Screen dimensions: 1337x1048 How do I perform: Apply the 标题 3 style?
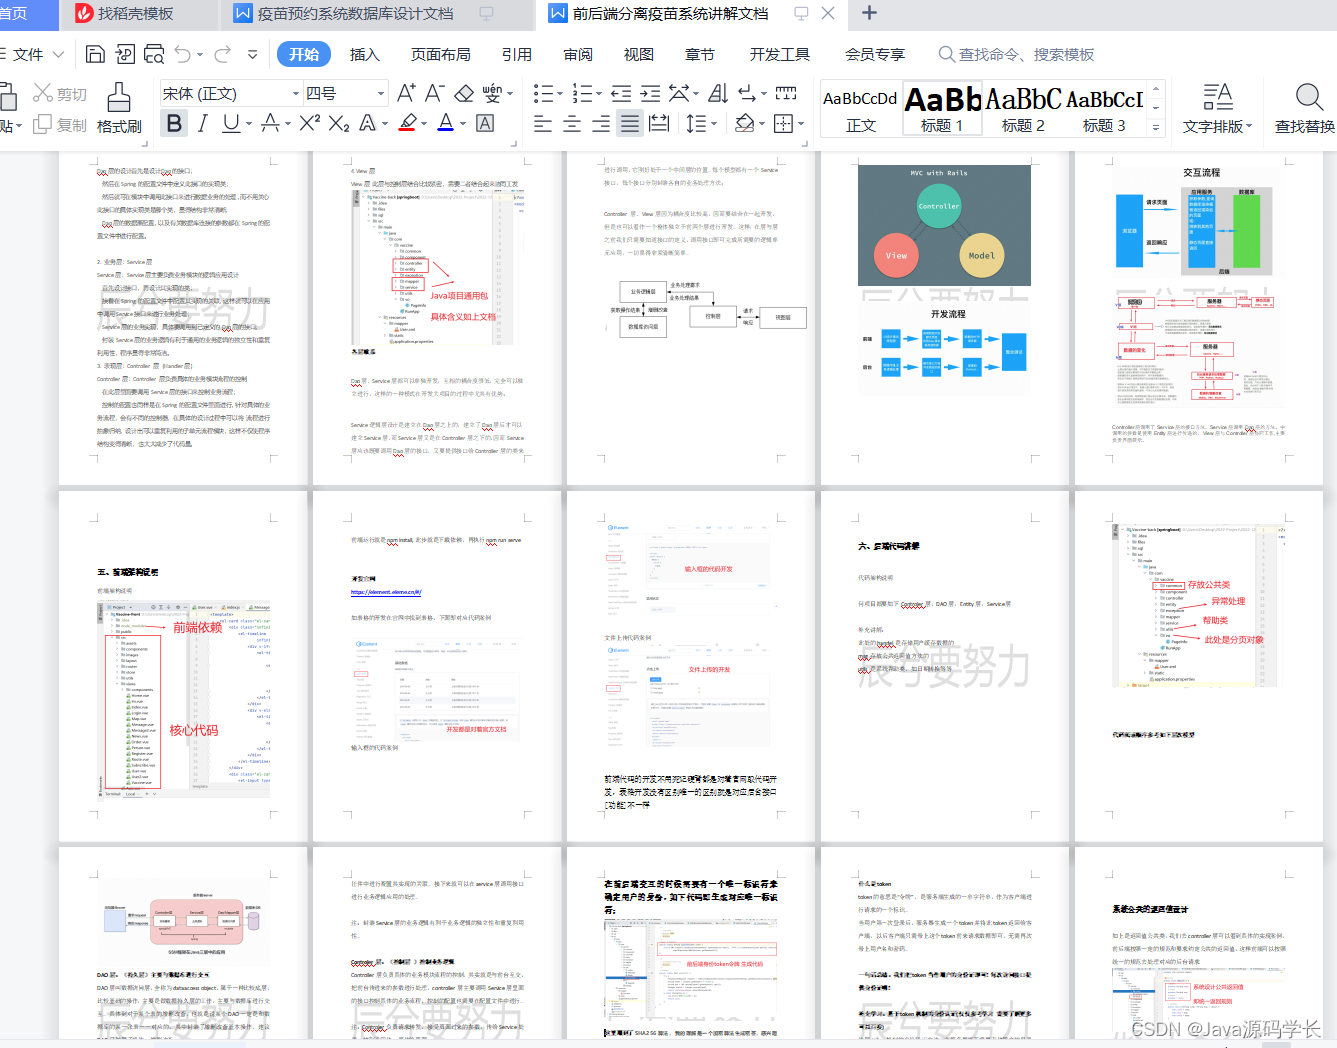(x=1104, y=108)
